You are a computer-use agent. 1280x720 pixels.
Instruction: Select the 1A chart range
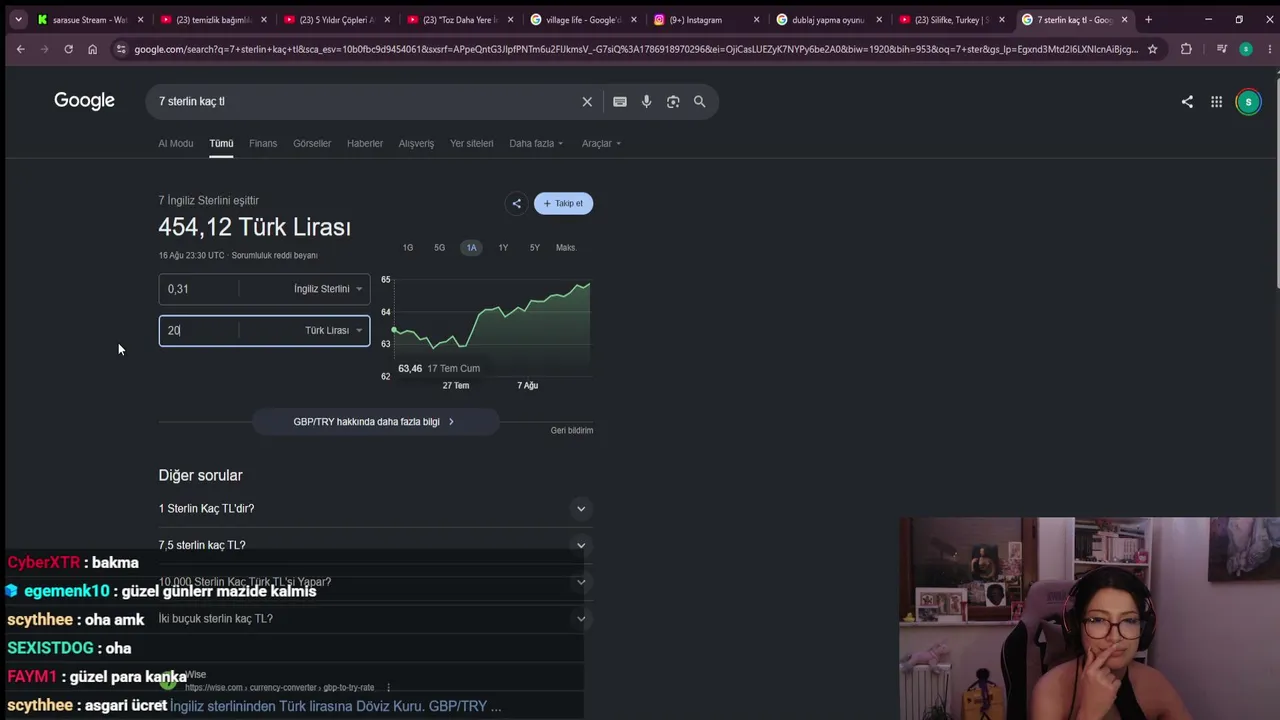tap(471, 248)
